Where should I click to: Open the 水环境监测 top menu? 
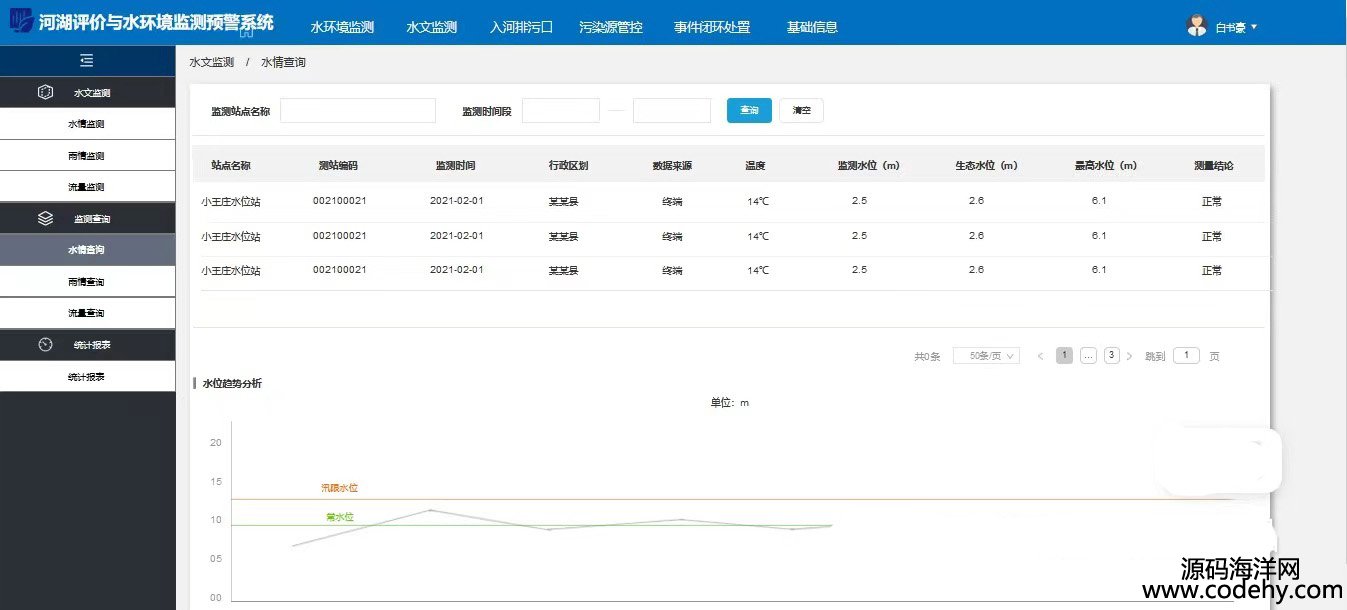point(342,27)
